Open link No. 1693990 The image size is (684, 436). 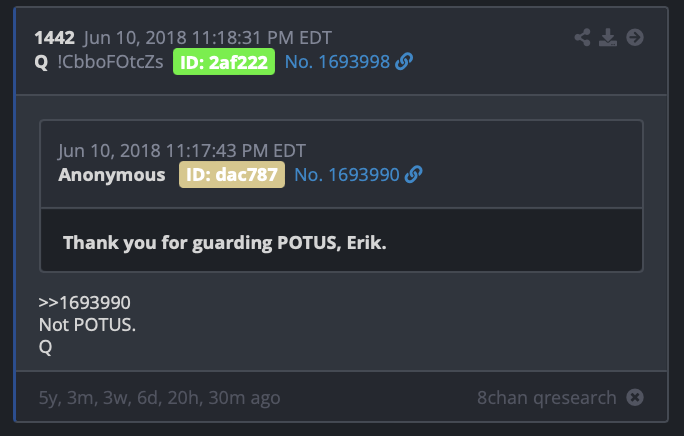(347, 175)
